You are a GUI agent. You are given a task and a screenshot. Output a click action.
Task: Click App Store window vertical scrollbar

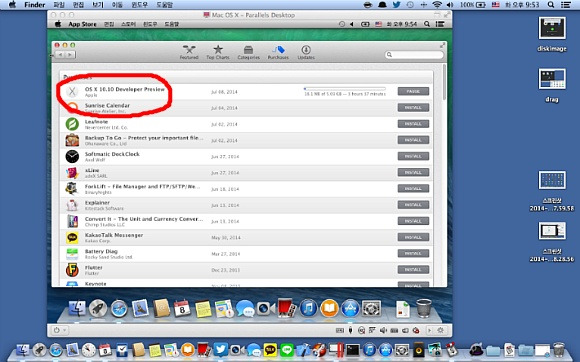[x=444, y=82]
